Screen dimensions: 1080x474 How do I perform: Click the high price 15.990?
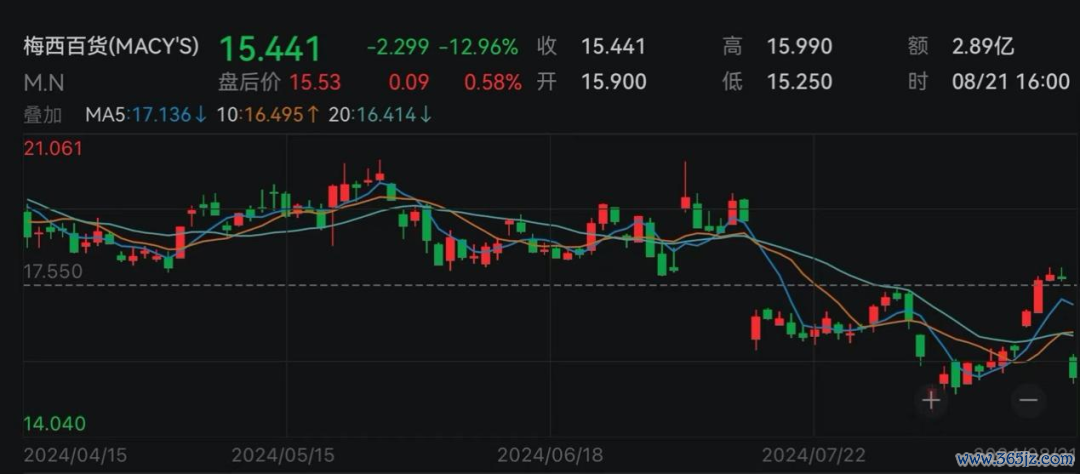pyautogui.click(x=800, y=47)
